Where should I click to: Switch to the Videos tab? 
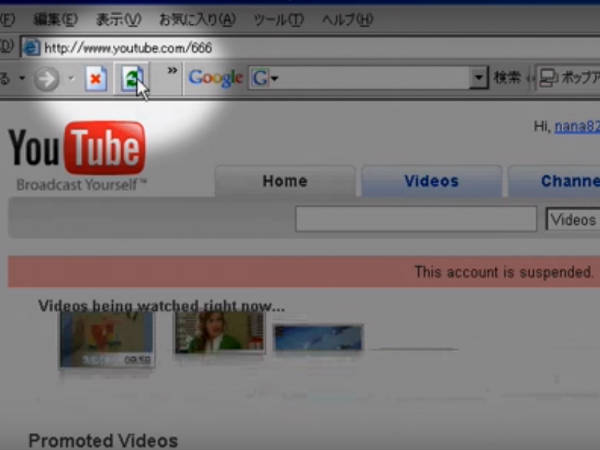pyautogui.click(x=431, y=181)
